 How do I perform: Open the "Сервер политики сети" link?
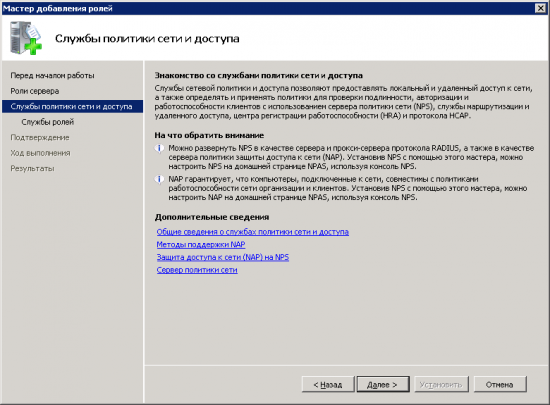click(x=197, y=270)
